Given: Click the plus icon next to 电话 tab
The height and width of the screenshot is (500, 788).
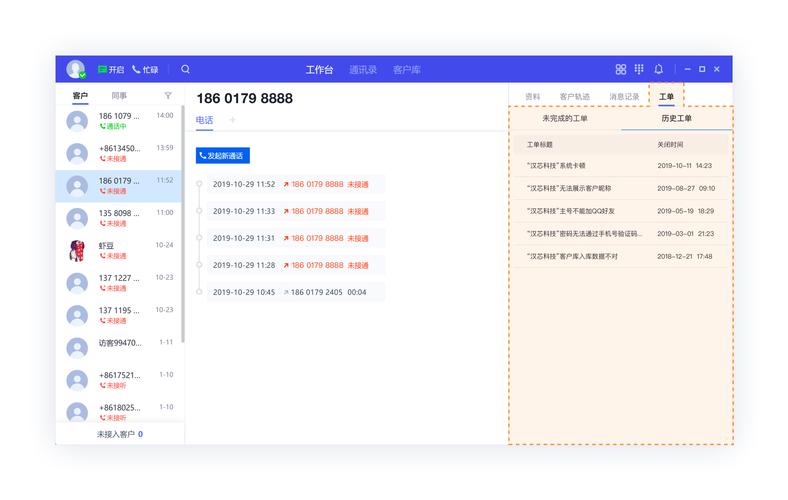Looking at the screenshot, I should tap(233, 120).
